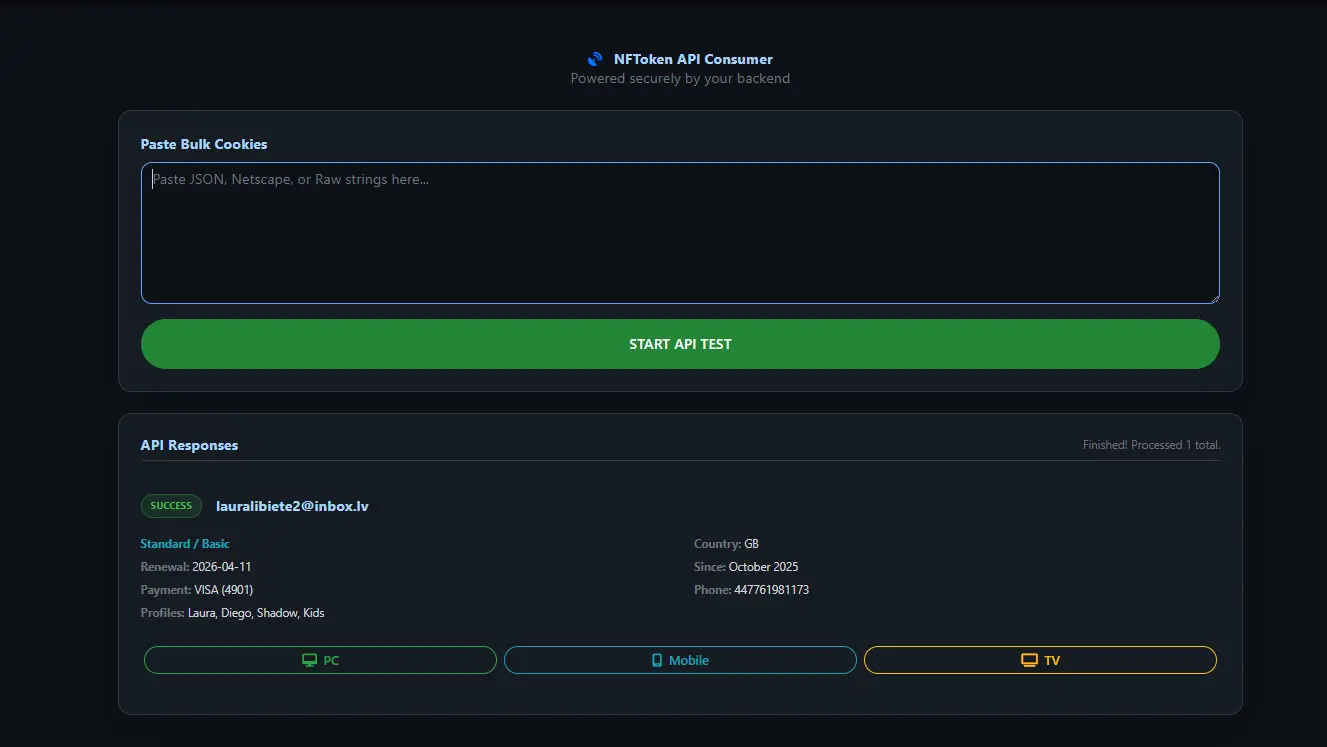Click the Phone number 447761981173

tap(772, 590)
